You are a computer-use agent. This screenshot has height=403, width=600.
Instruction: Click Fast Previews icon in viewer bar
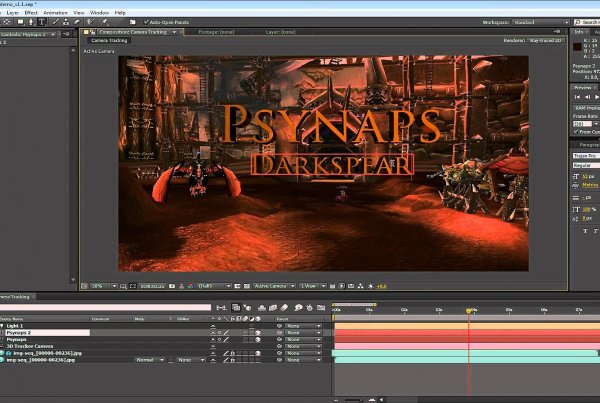coord(341,286)
